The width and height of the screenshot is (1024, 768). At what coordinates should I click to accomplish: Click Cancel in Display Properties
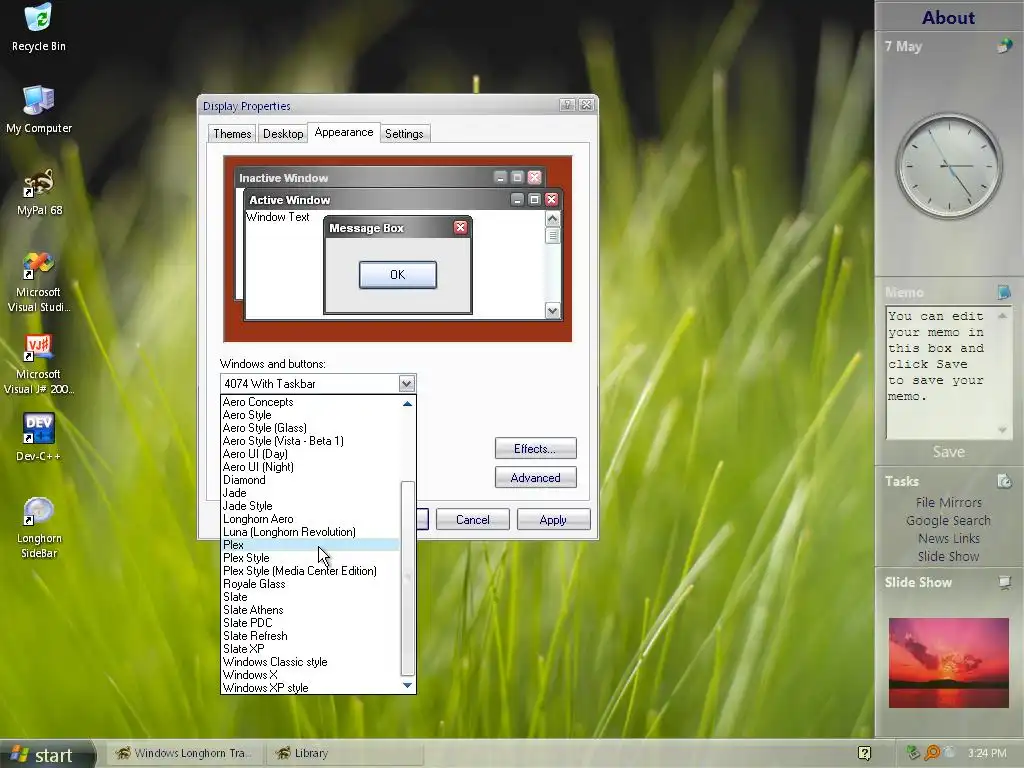(x=473, y=520)
